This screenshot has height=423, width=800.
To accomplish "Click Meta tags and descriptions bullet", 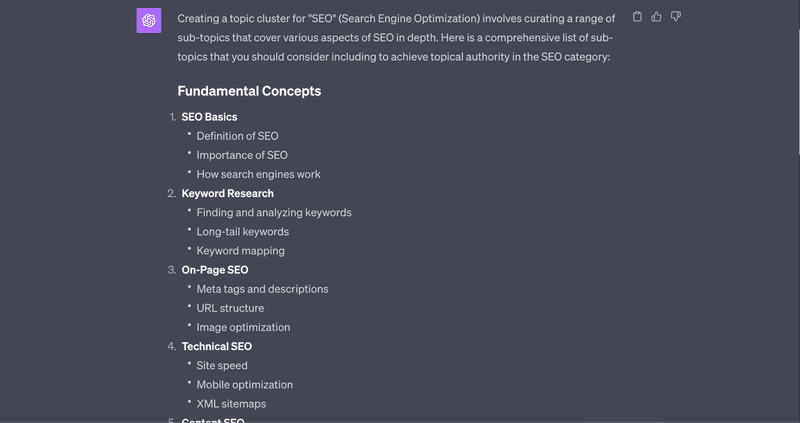I will point(263,289).
